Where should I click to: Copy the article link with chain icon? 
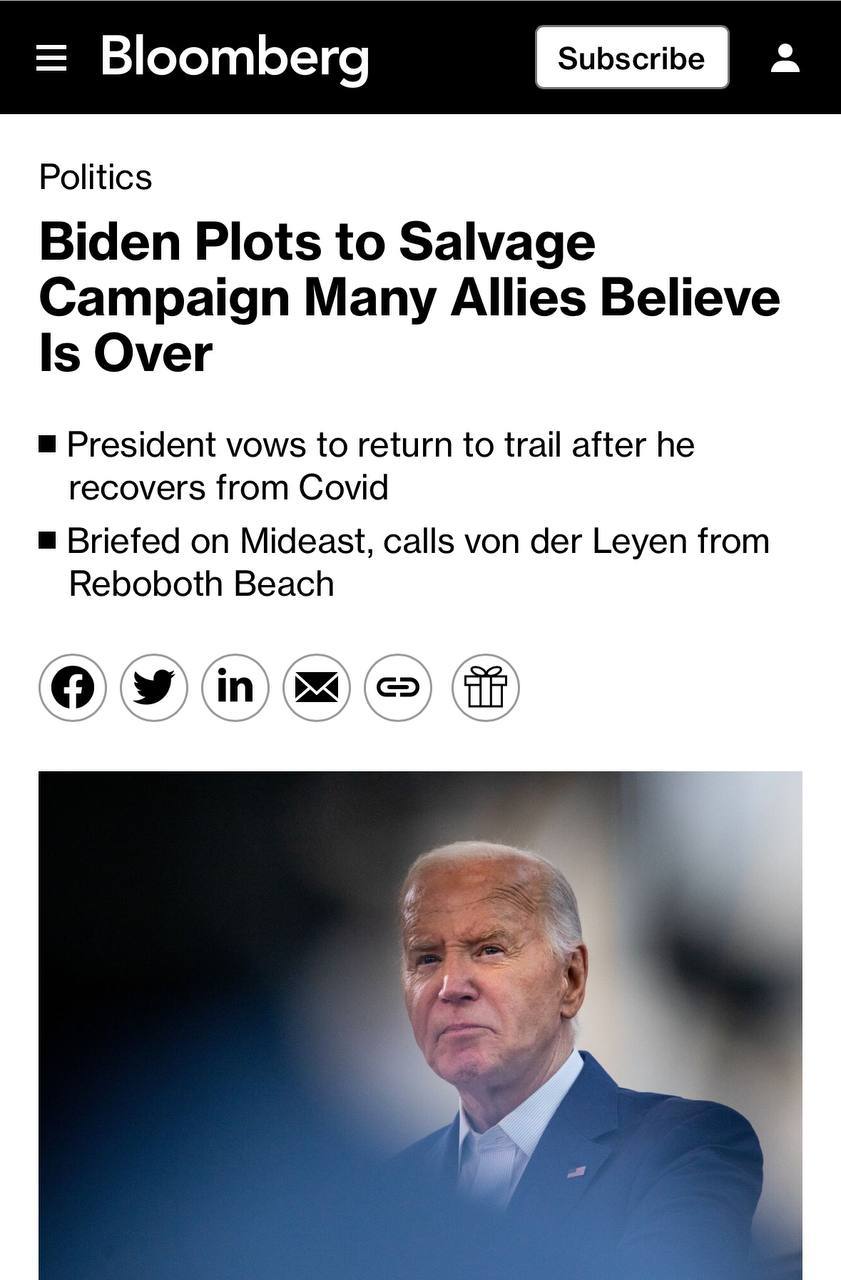point(398,688)
